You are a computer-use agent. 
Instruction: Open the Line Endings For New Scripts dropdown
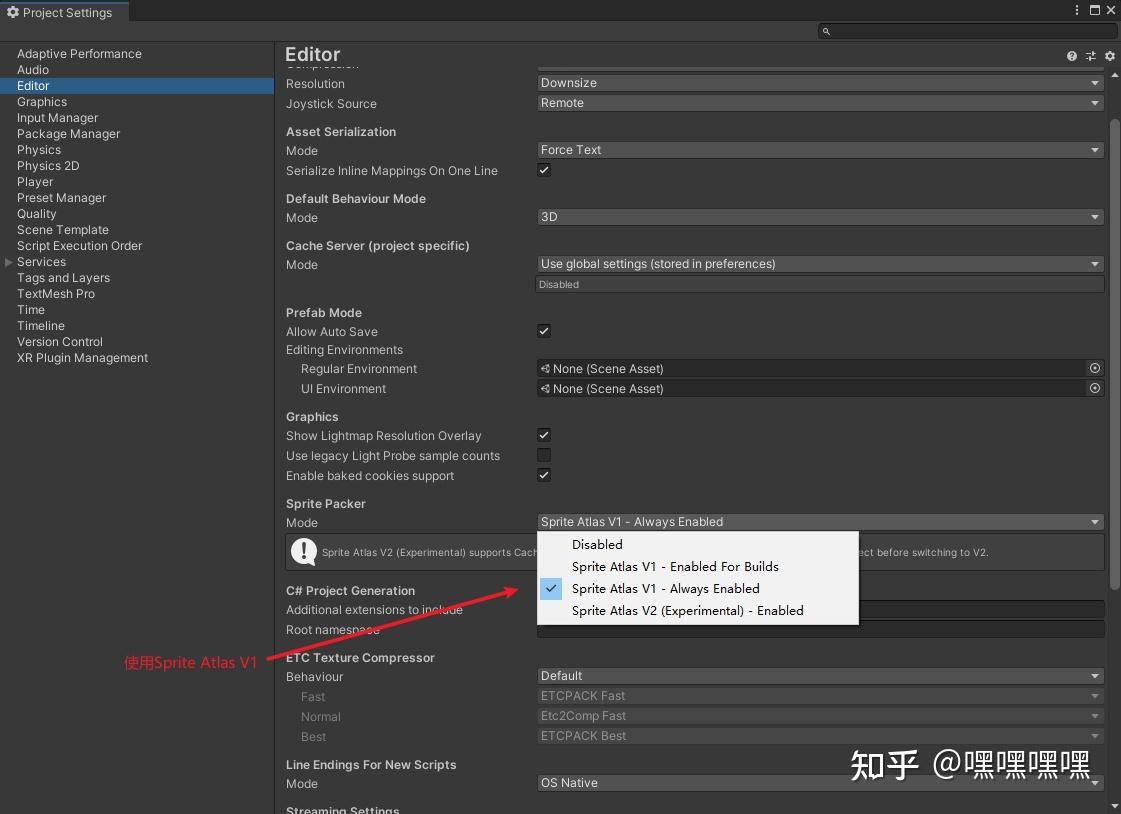819,783
